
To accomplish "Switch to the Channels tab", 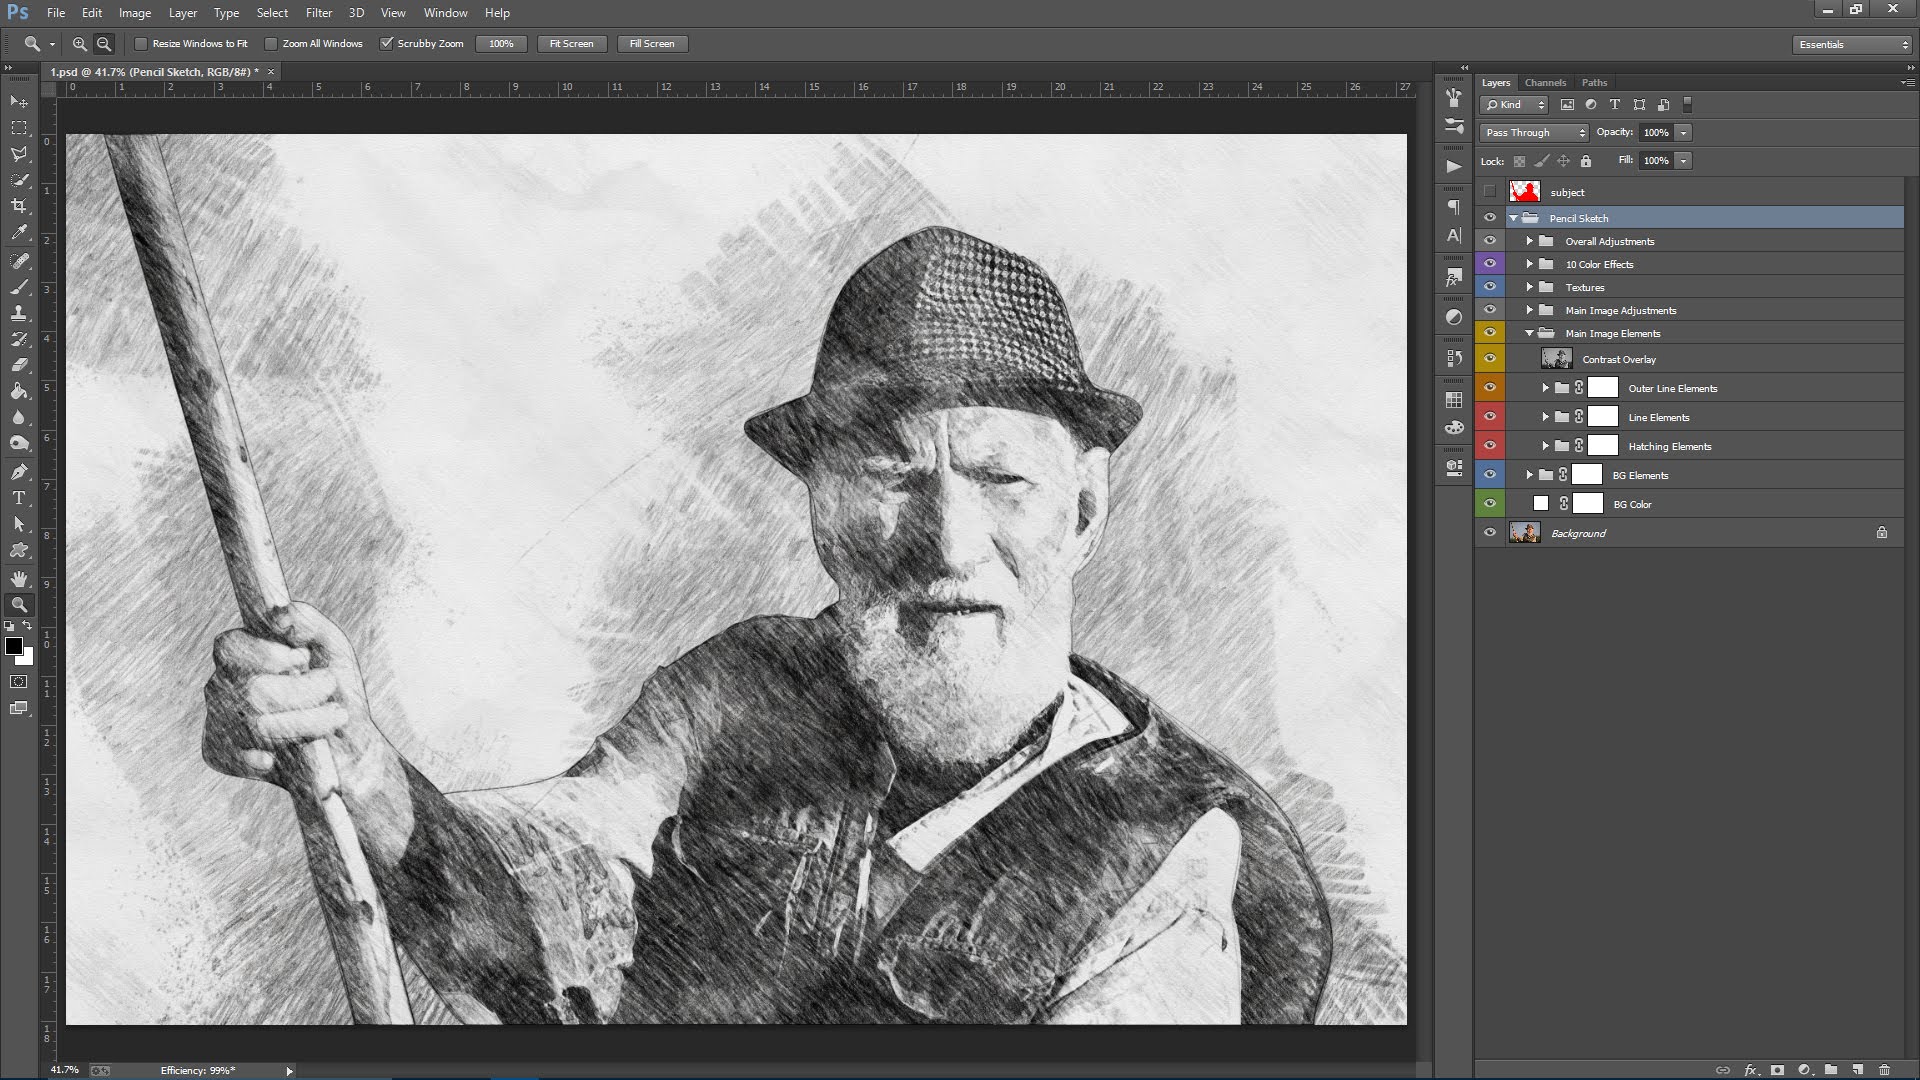I will (1545, 83).
